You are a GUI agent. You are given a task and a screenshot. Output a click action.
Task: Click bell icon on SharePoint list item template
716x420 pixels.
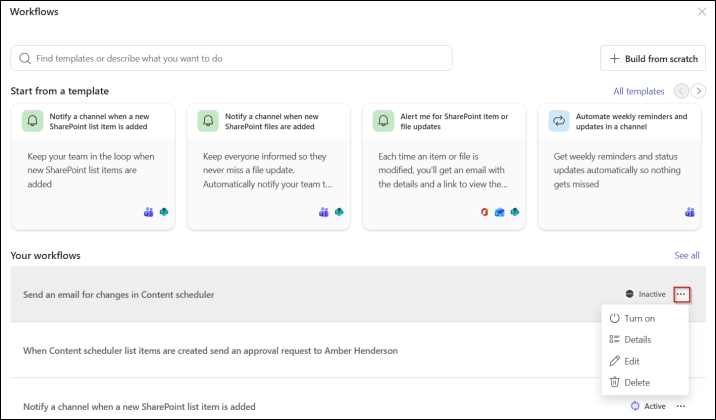[x=32, y=121]
